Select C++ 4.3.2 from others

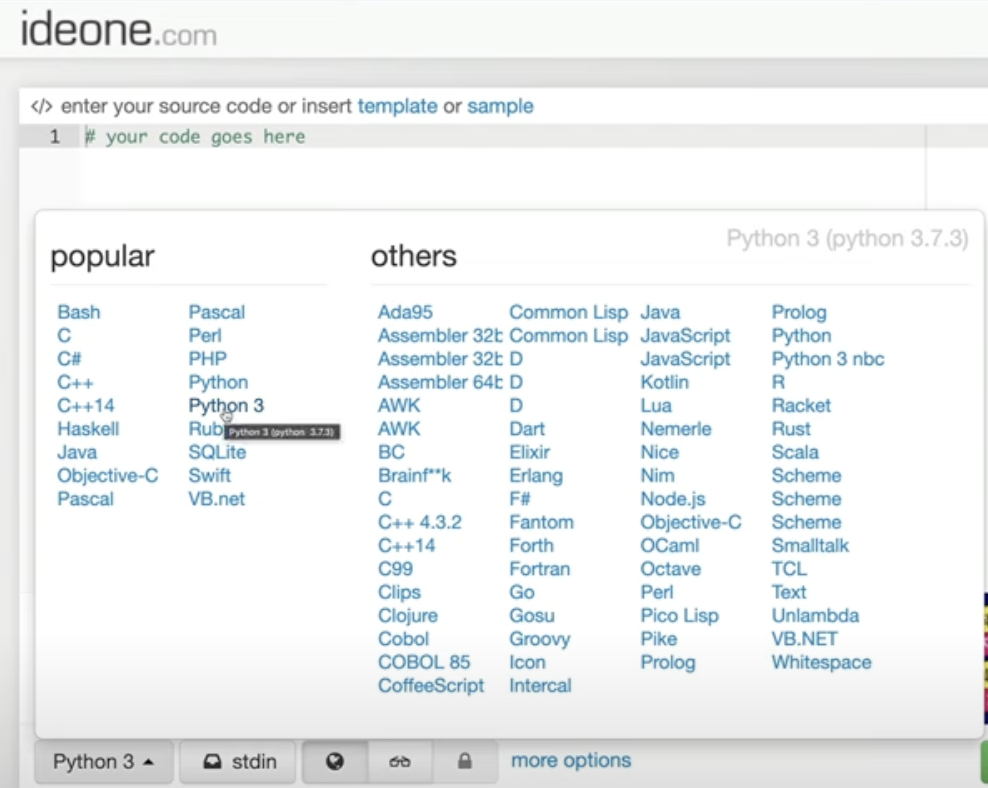coord(419,522)
